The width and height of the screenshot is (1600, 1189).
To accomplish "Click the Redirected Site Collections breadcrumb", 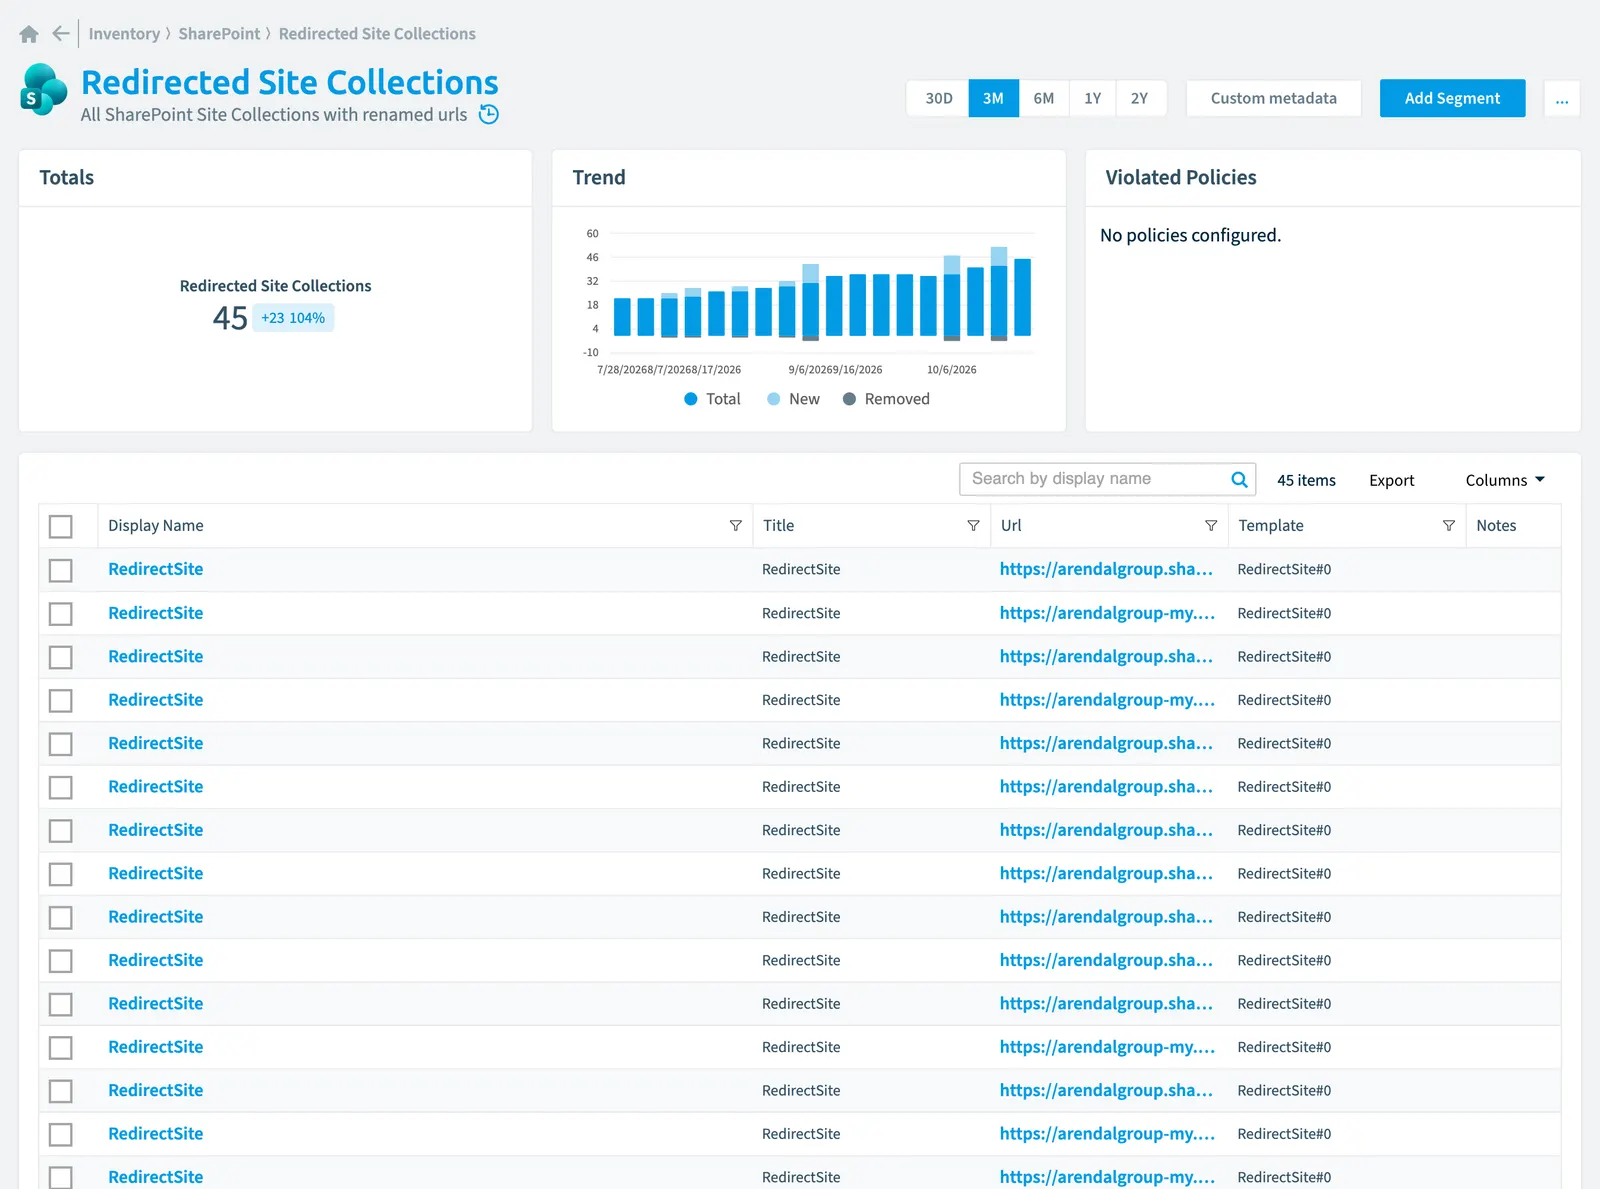I will (x=377, y=34).
